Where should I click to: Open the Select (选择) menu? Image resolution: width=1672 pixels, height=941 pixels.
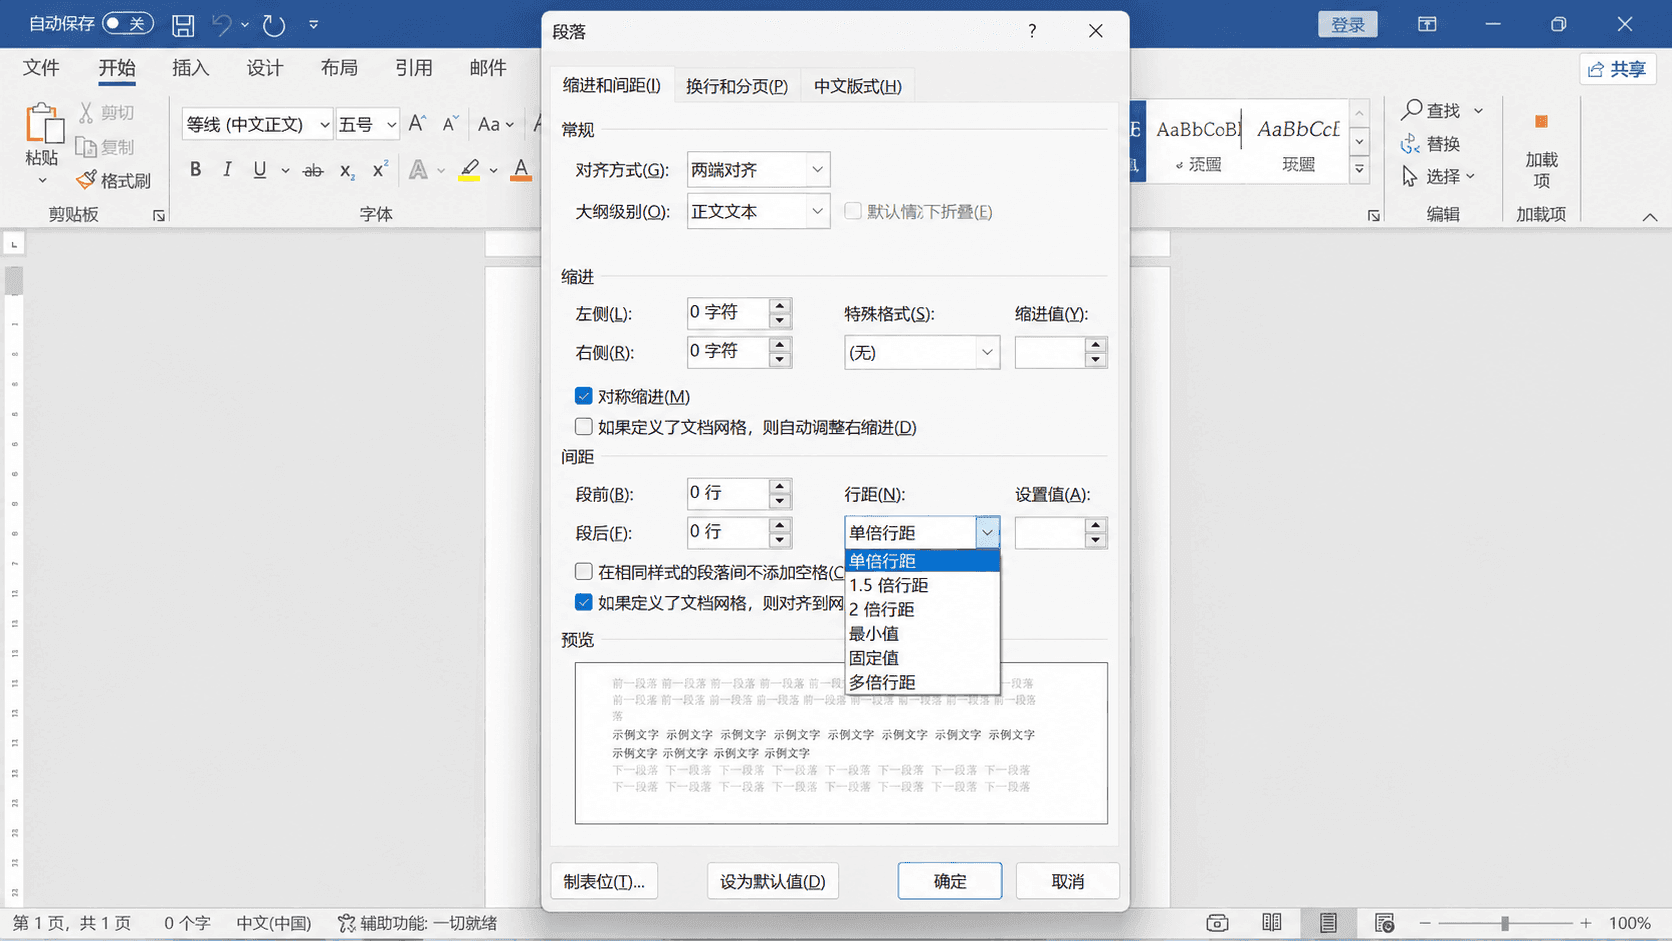pyautogui.click(x=1438, y=176)
